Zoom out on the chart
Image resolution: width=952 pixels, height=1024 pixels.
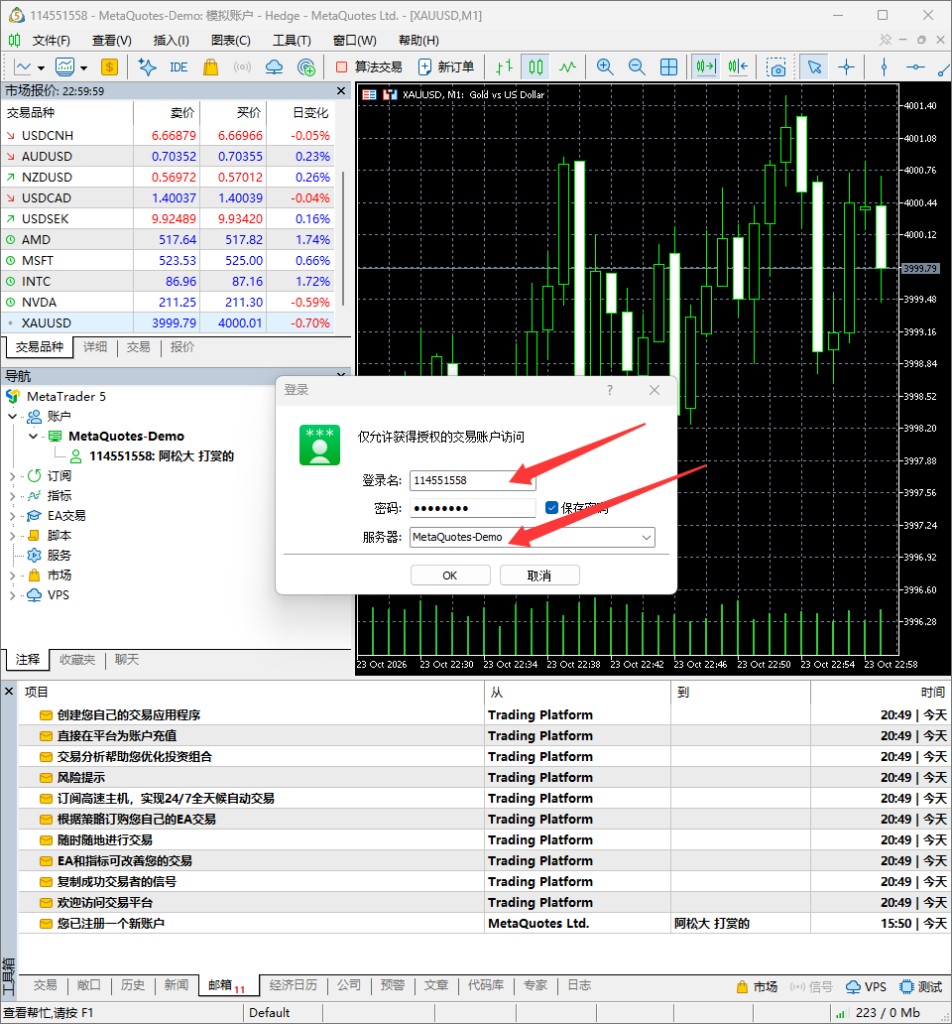pos(637,67)
